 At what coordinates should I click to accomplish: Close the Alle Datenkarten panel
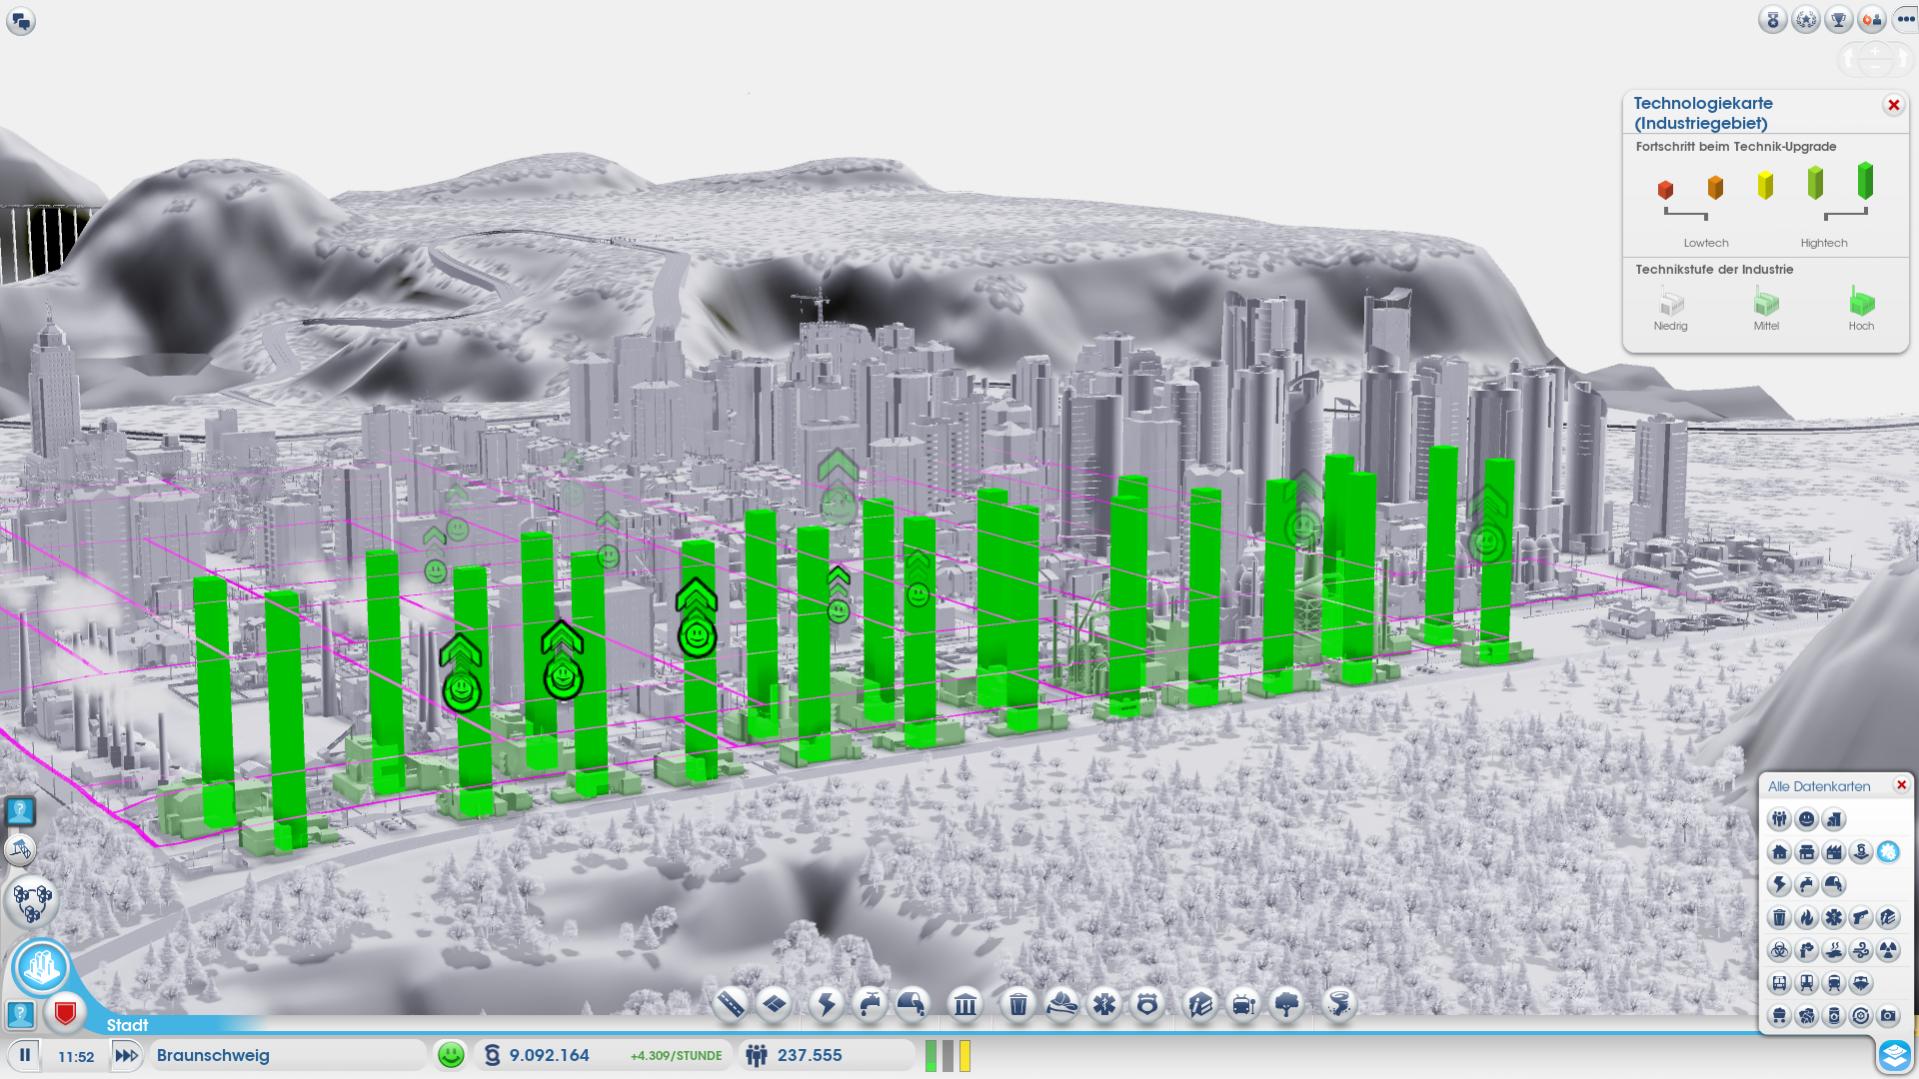1901,785
